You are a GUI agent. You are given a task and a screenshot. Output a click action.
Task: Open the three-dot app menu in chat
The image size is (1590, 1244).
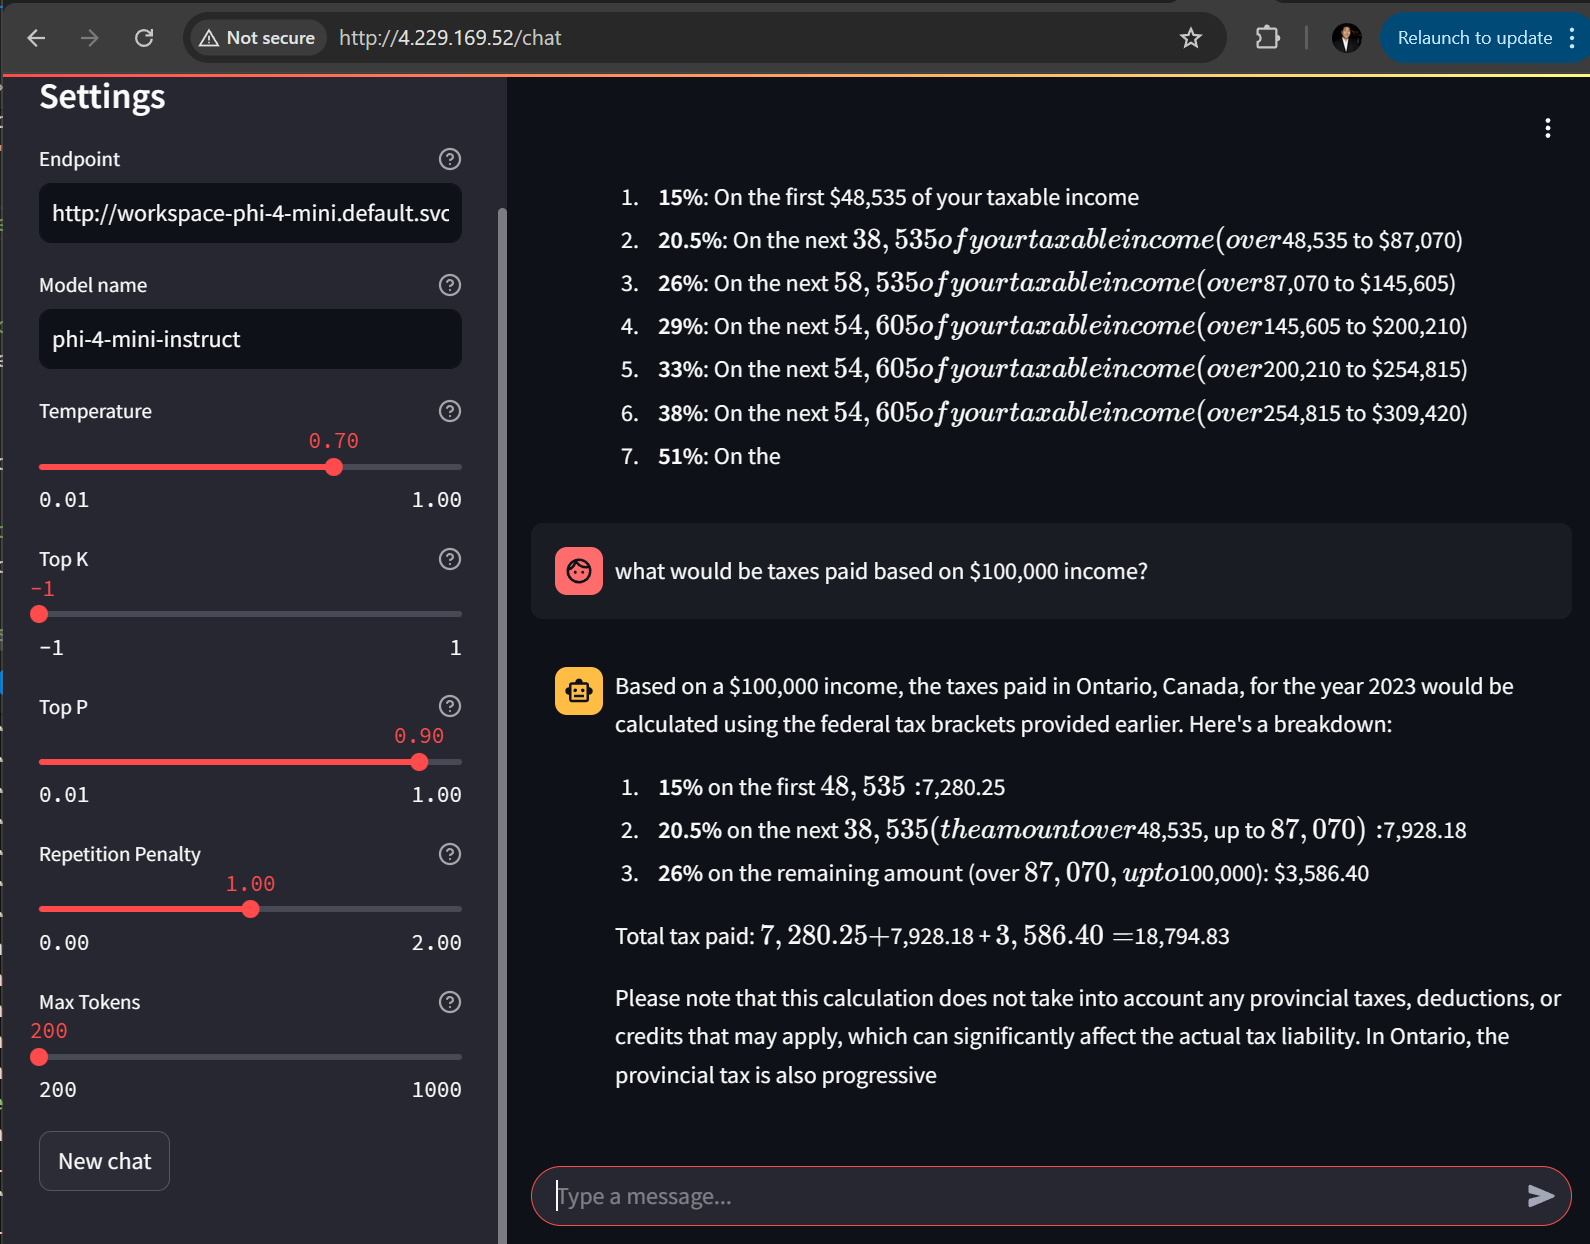(1547, 128)
